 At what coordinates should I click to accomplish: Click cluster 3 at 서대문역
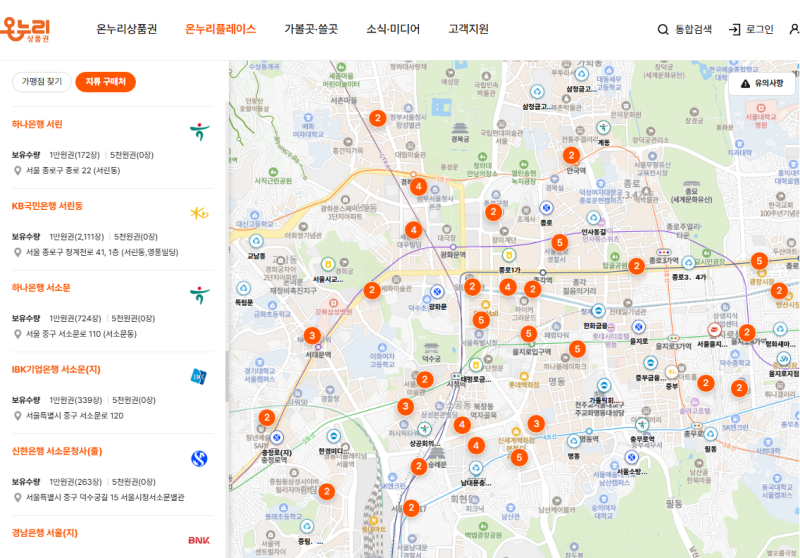(312, 336)
